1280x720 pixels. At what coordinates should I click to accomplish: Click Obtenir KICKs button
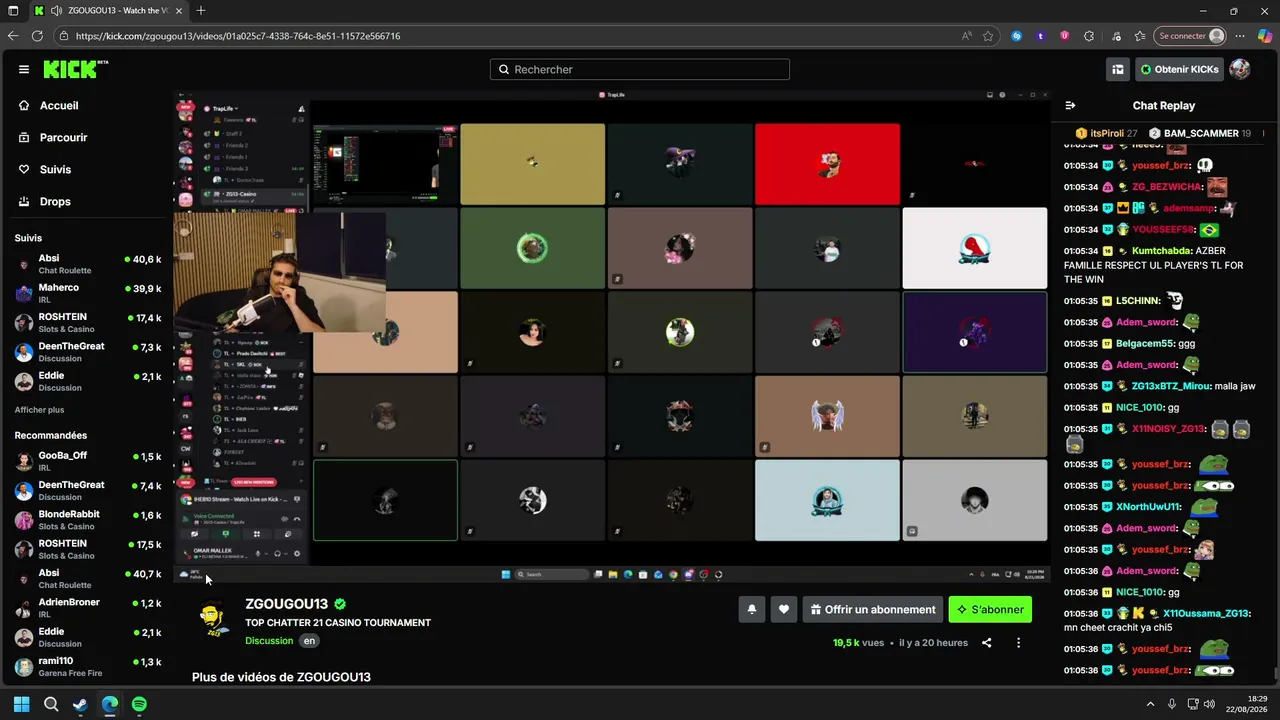(1179, 69)
